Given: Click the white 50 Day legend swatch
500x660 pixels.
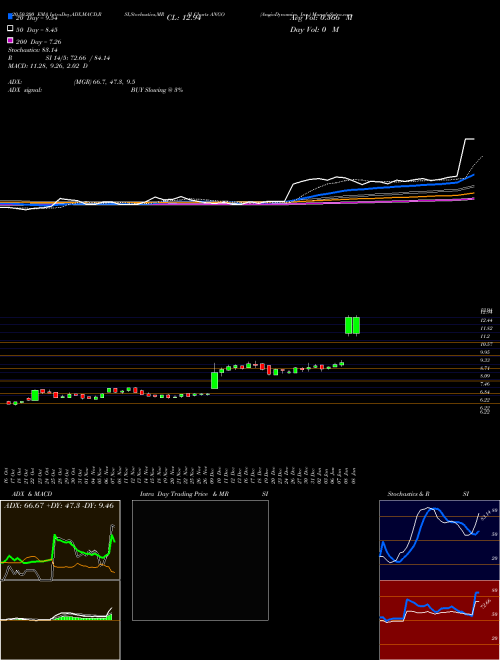Looking at the screenshot, I should tap(10, 29).
